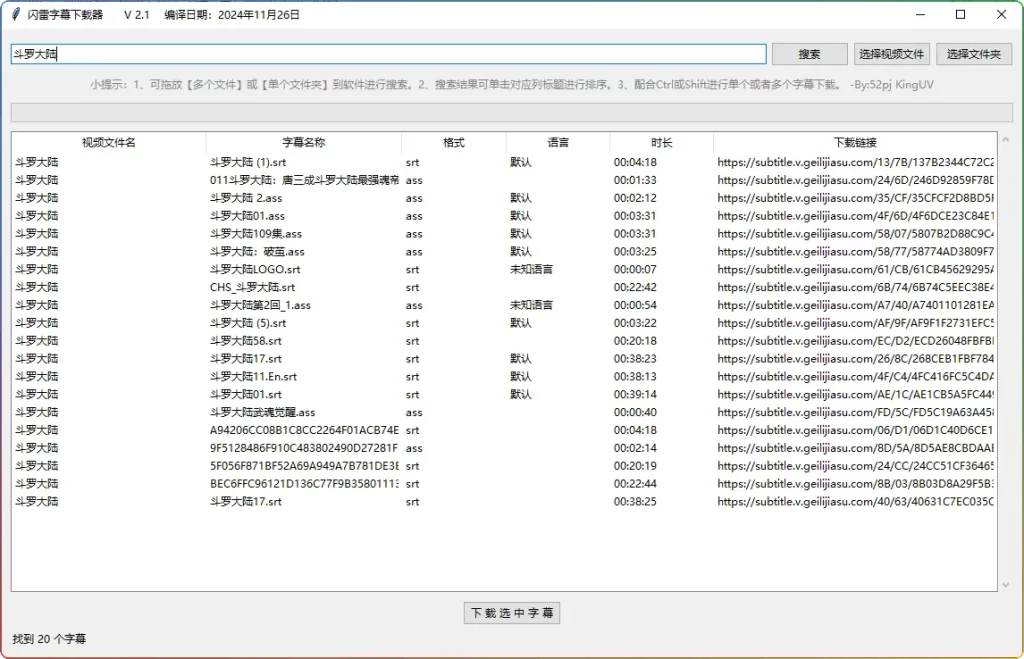Click the 搜索 search button

point(811,53)
